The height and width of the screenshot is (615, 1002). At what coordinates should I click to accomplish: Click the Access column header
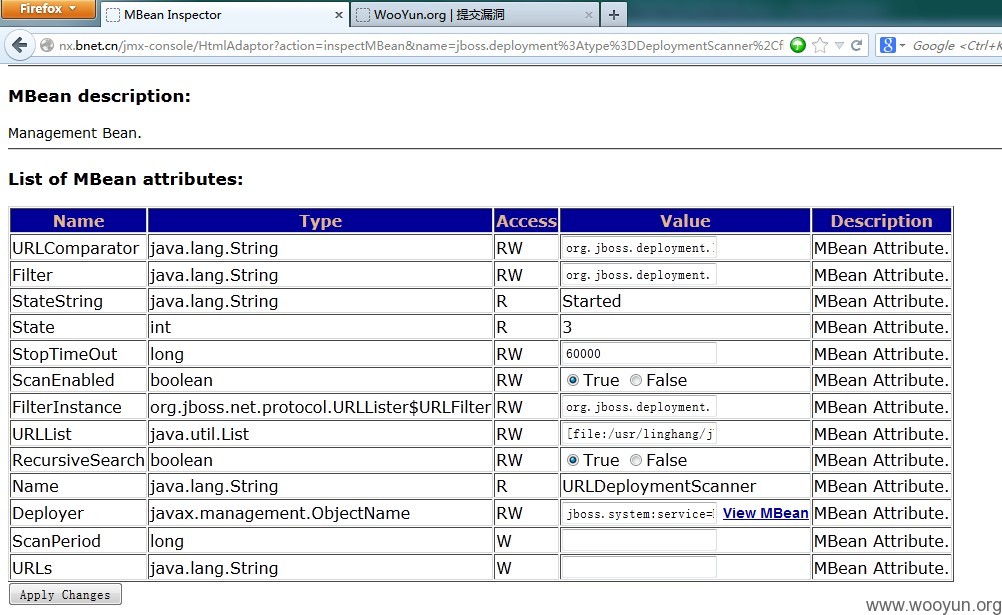[x=527, y=221]
